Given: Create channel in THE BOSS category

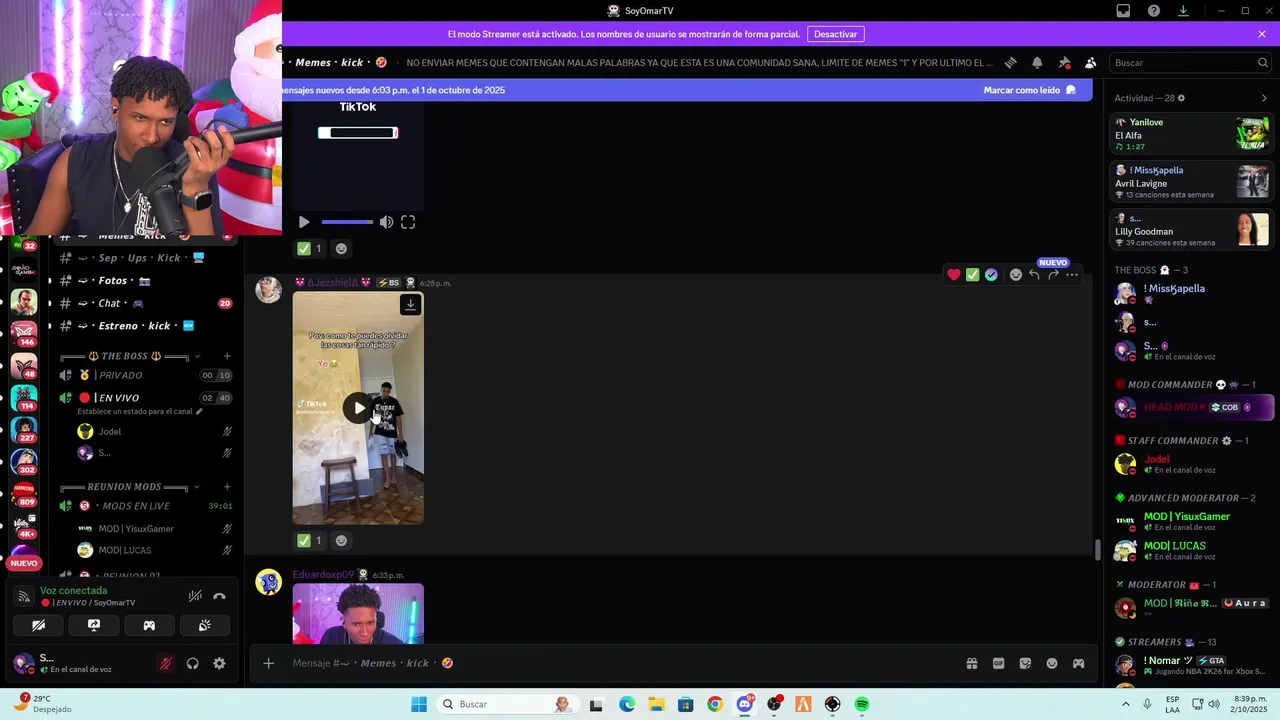Looking at the screenshot, I should pyautogui.click(x=227, y=356).
